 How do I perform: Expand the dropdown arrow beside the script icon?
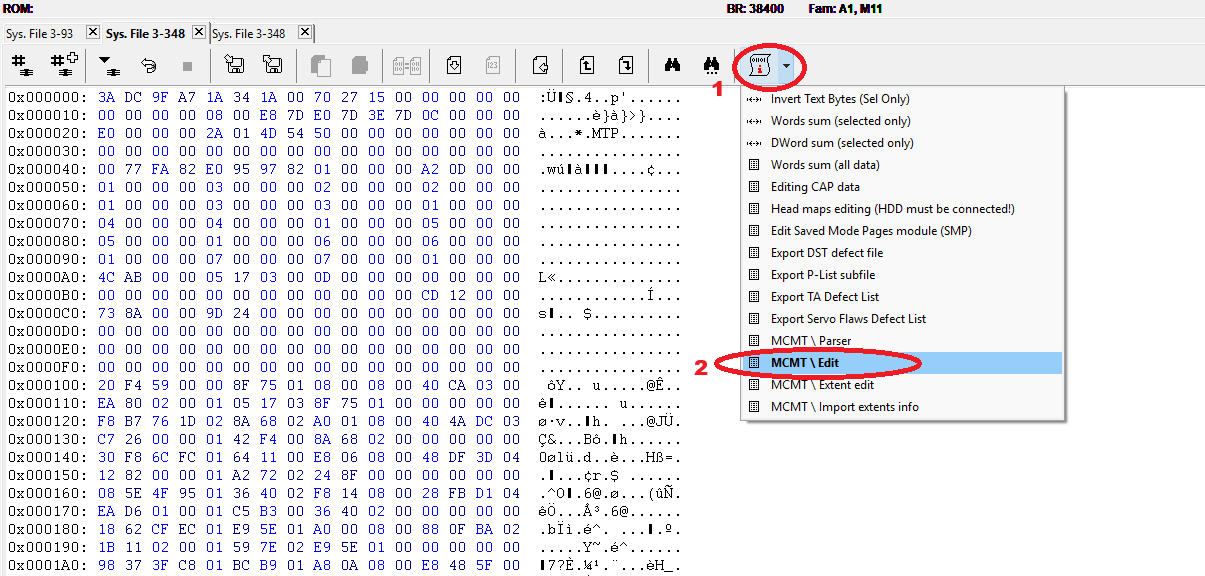[x=787, y=66]
